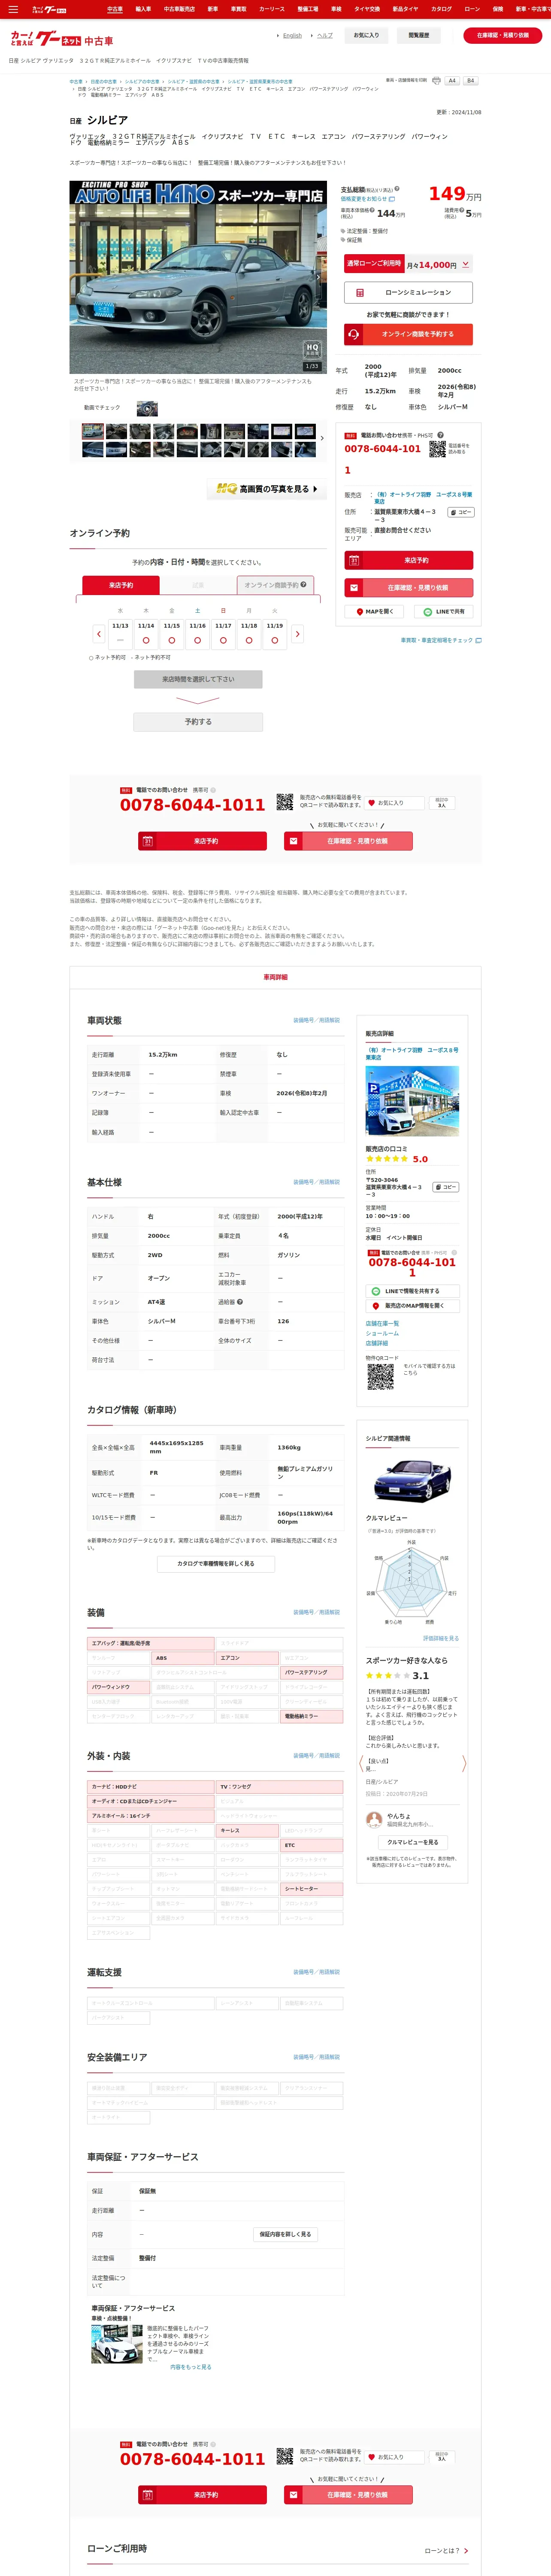Copy the dealer address in 販売店詳細 sidebar
The width and height of the screenshot is (551, 2576).
(x=446, y=1187)
